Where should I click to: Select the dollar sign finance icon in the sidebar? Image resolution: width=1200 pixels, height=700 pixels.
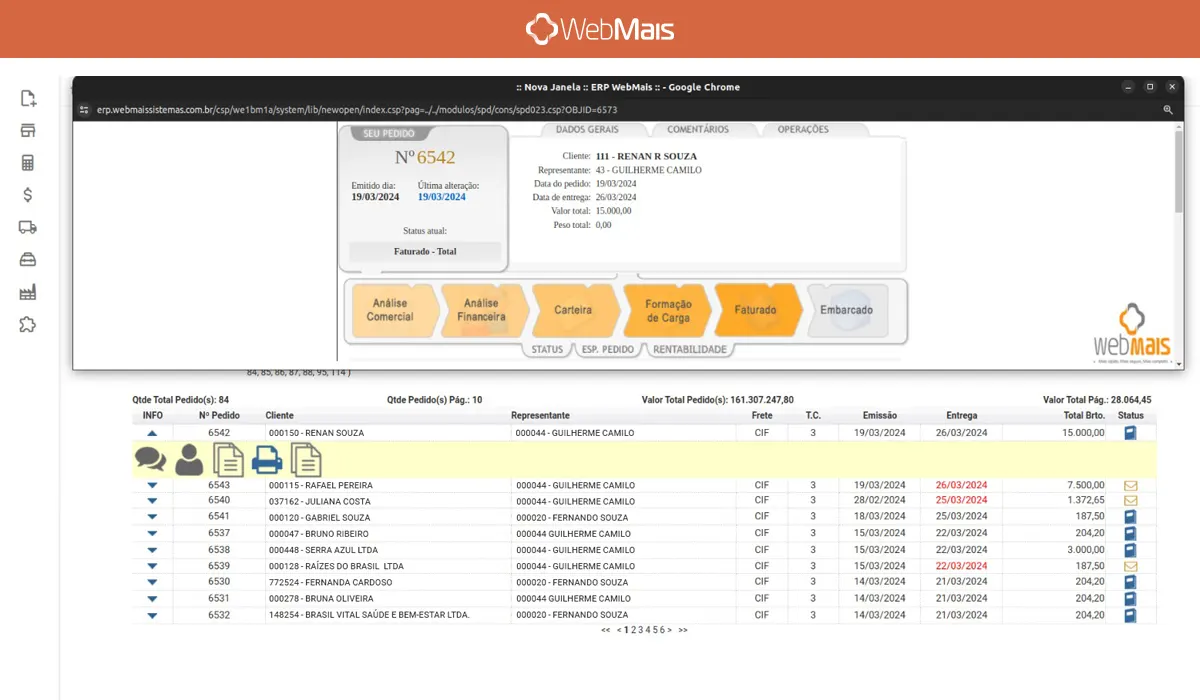click(x=26, y=194)
